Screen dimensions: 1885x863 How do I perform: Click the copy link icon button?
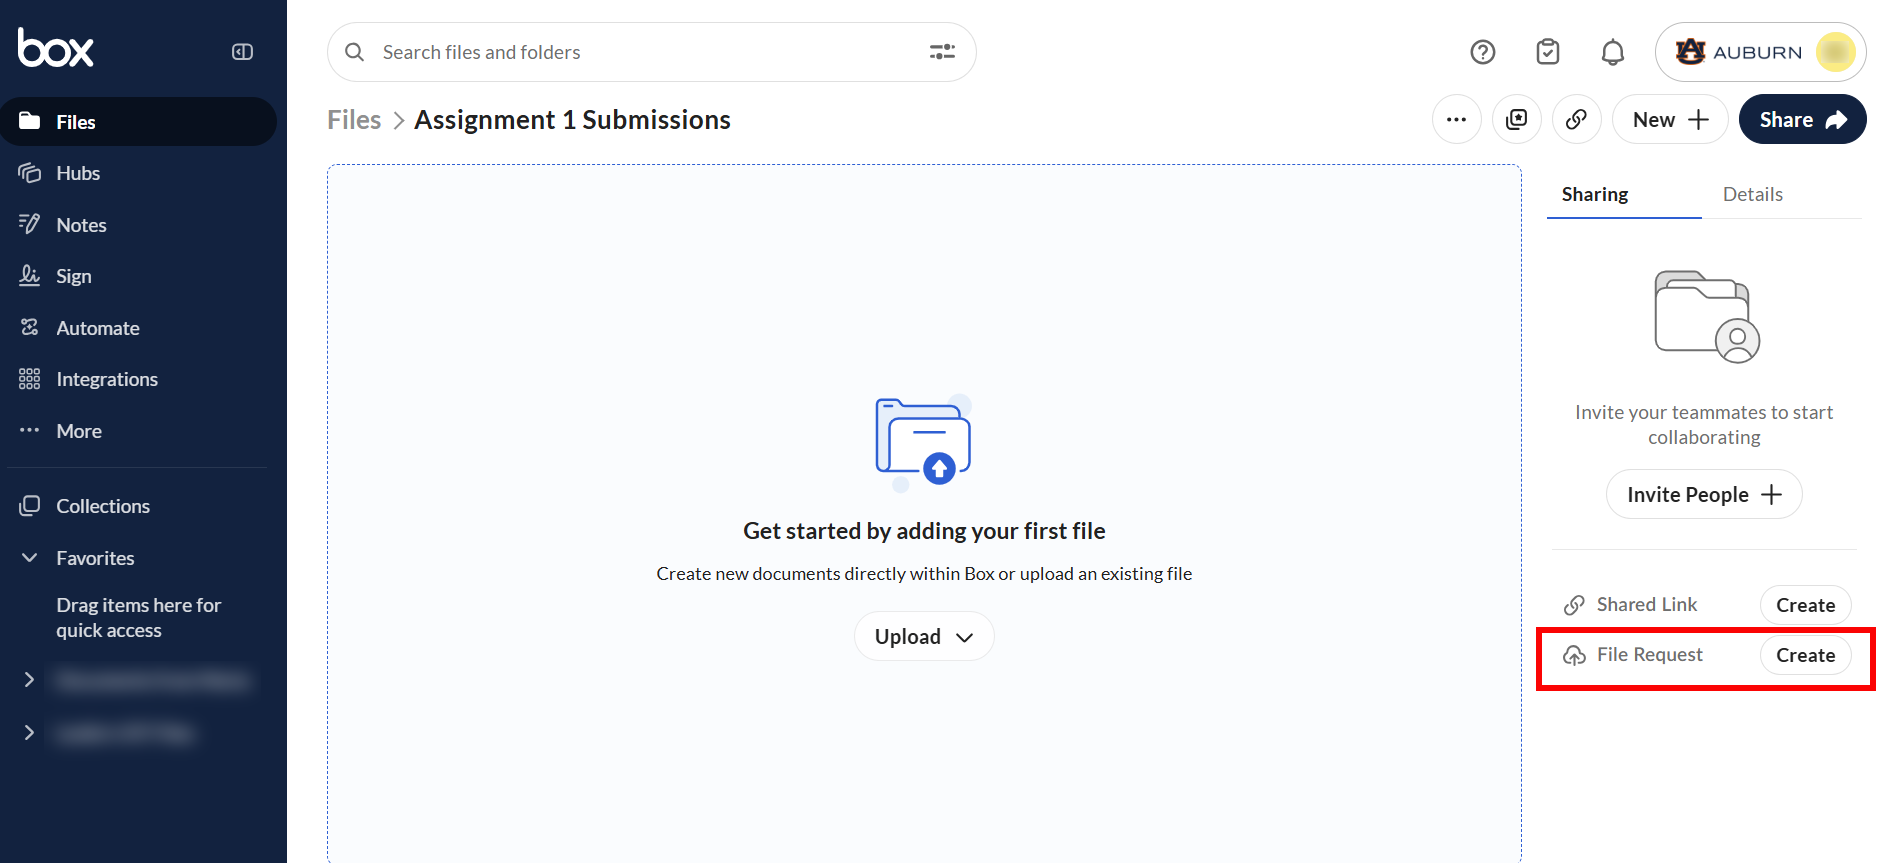[x=1576, y=120]
